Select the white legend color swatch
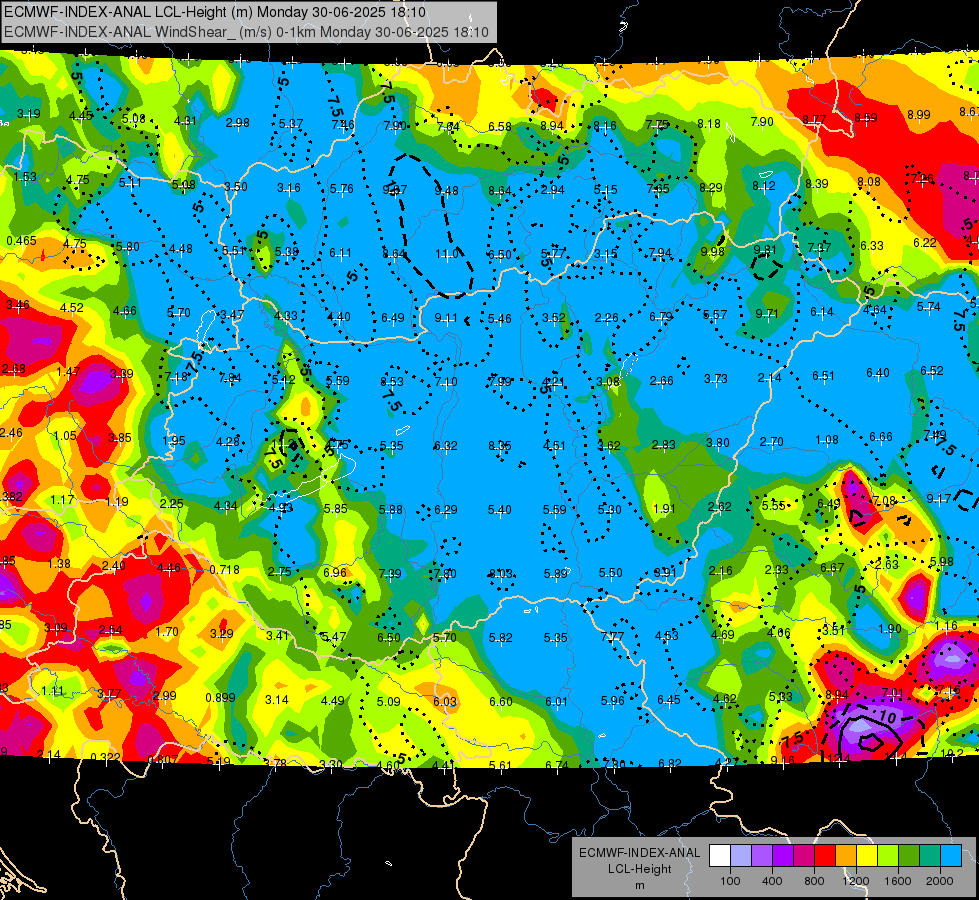 pyautogui.click(x=720, y=856)
